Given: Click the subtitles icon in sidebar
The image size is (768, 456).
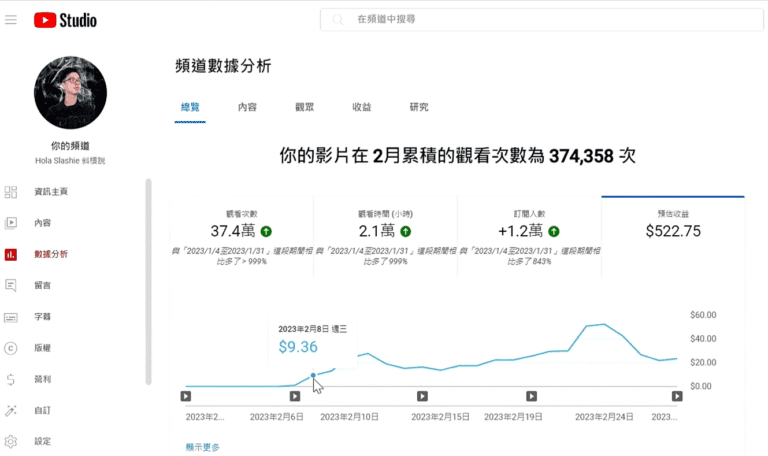Looking at the screenshot, I should point(11,317).
